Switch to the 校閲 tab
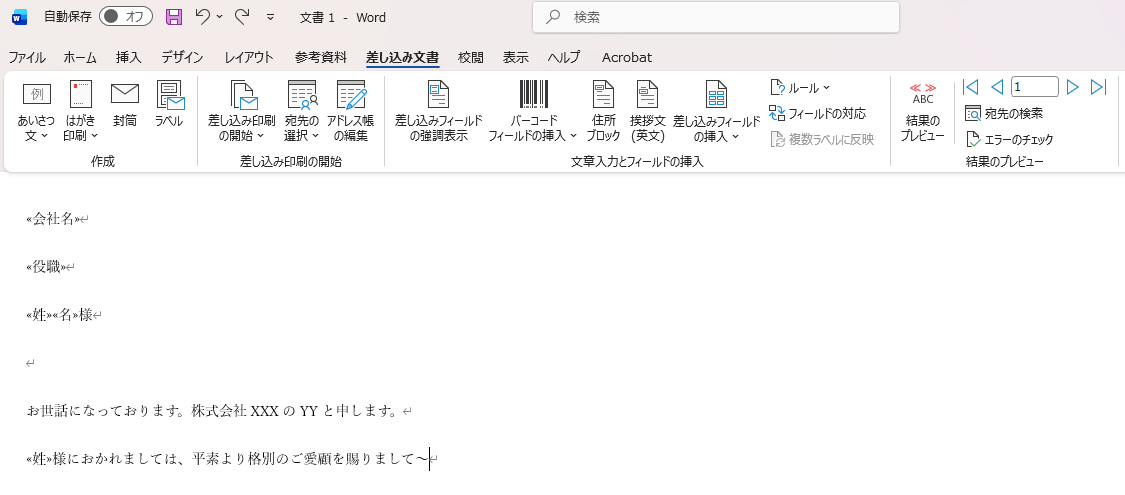This screenshot has width=1125, height=495. click(471, 57)
